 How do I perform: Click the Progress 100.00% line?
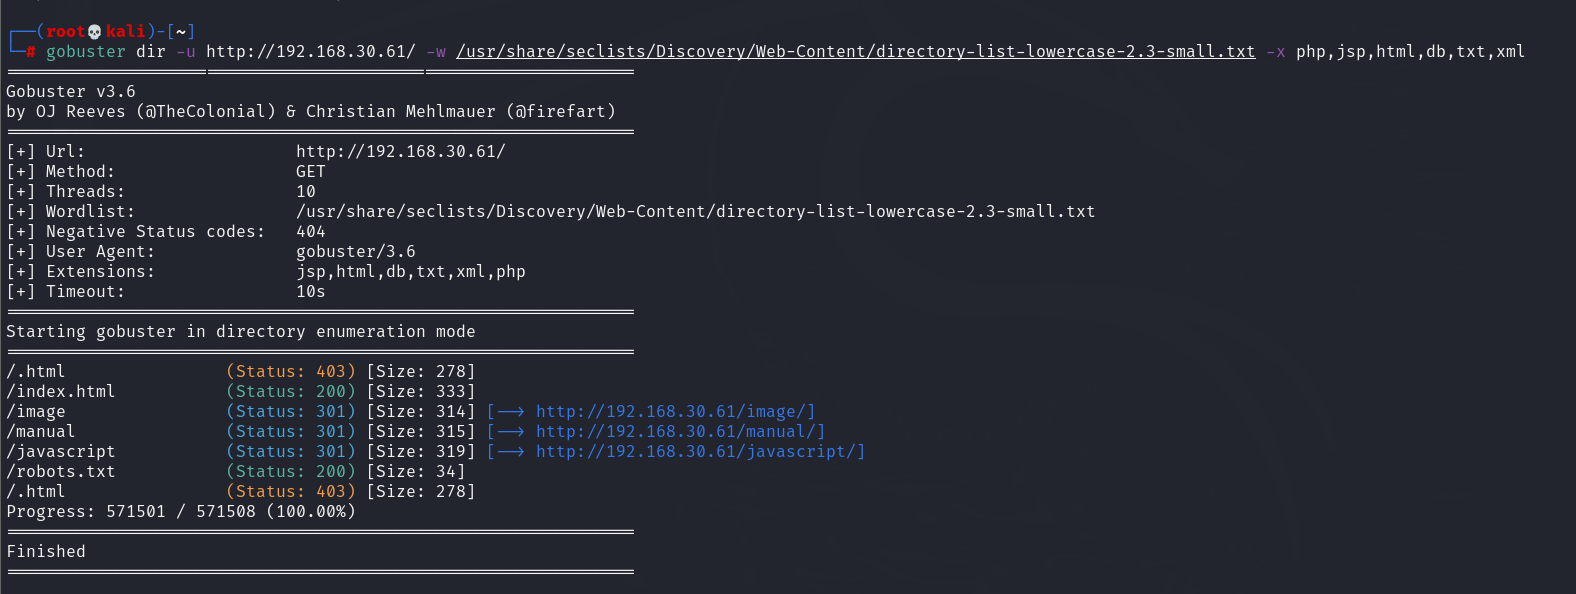click(x=181, y=511)
